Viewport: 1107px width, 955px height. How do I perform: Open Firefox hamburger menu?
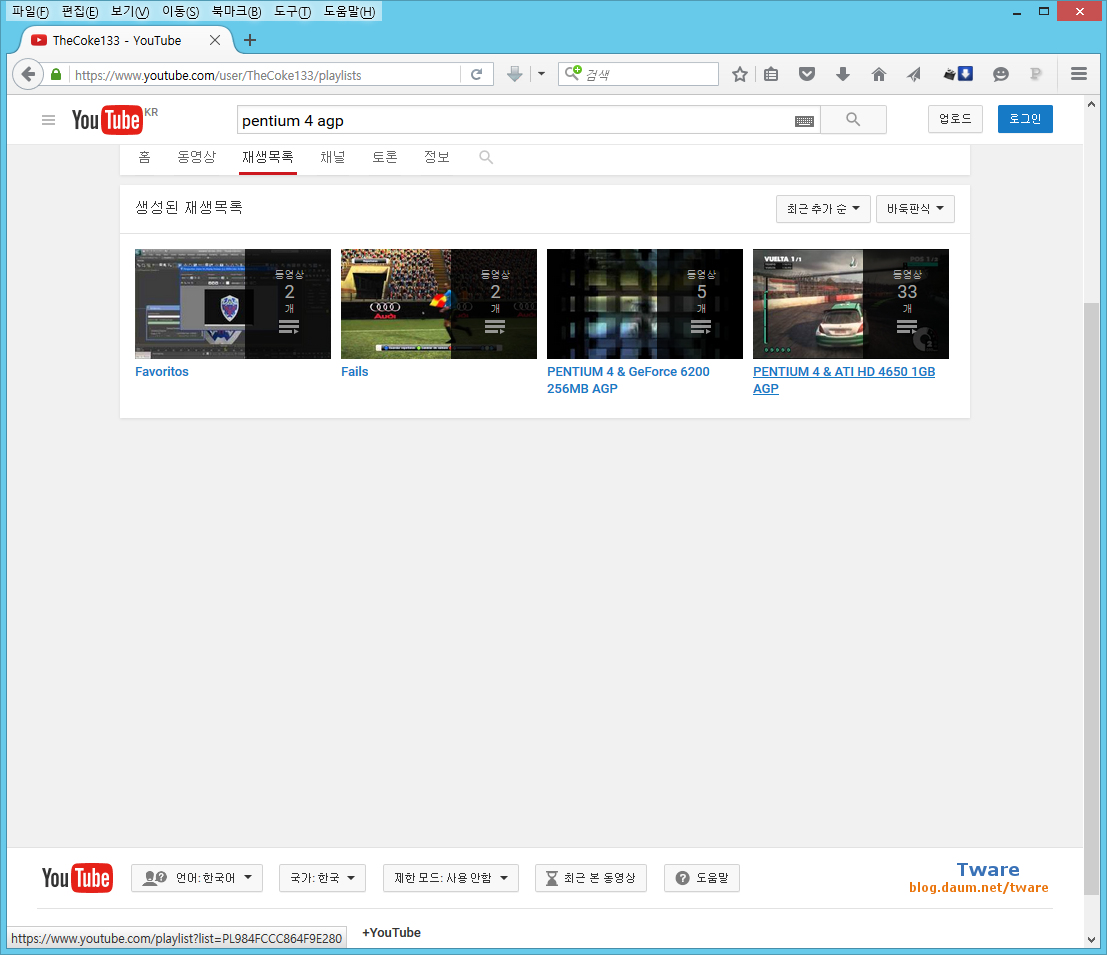(x=1078, y=73)
